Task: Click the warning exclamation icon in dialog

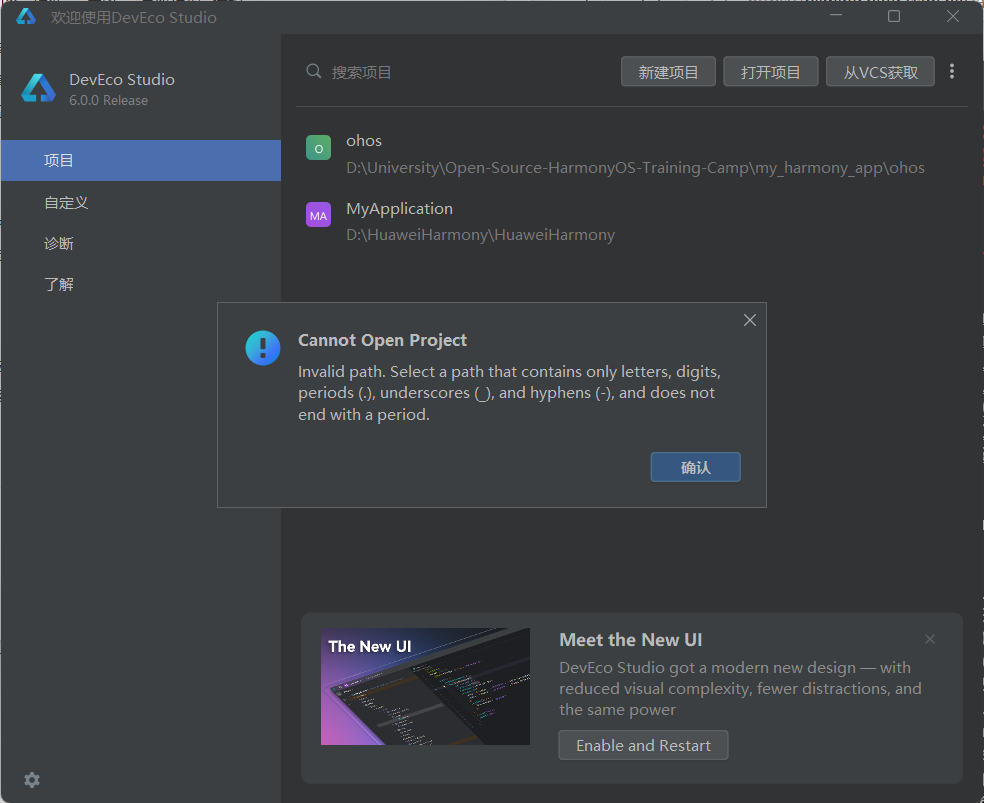Action: point(263,348)
